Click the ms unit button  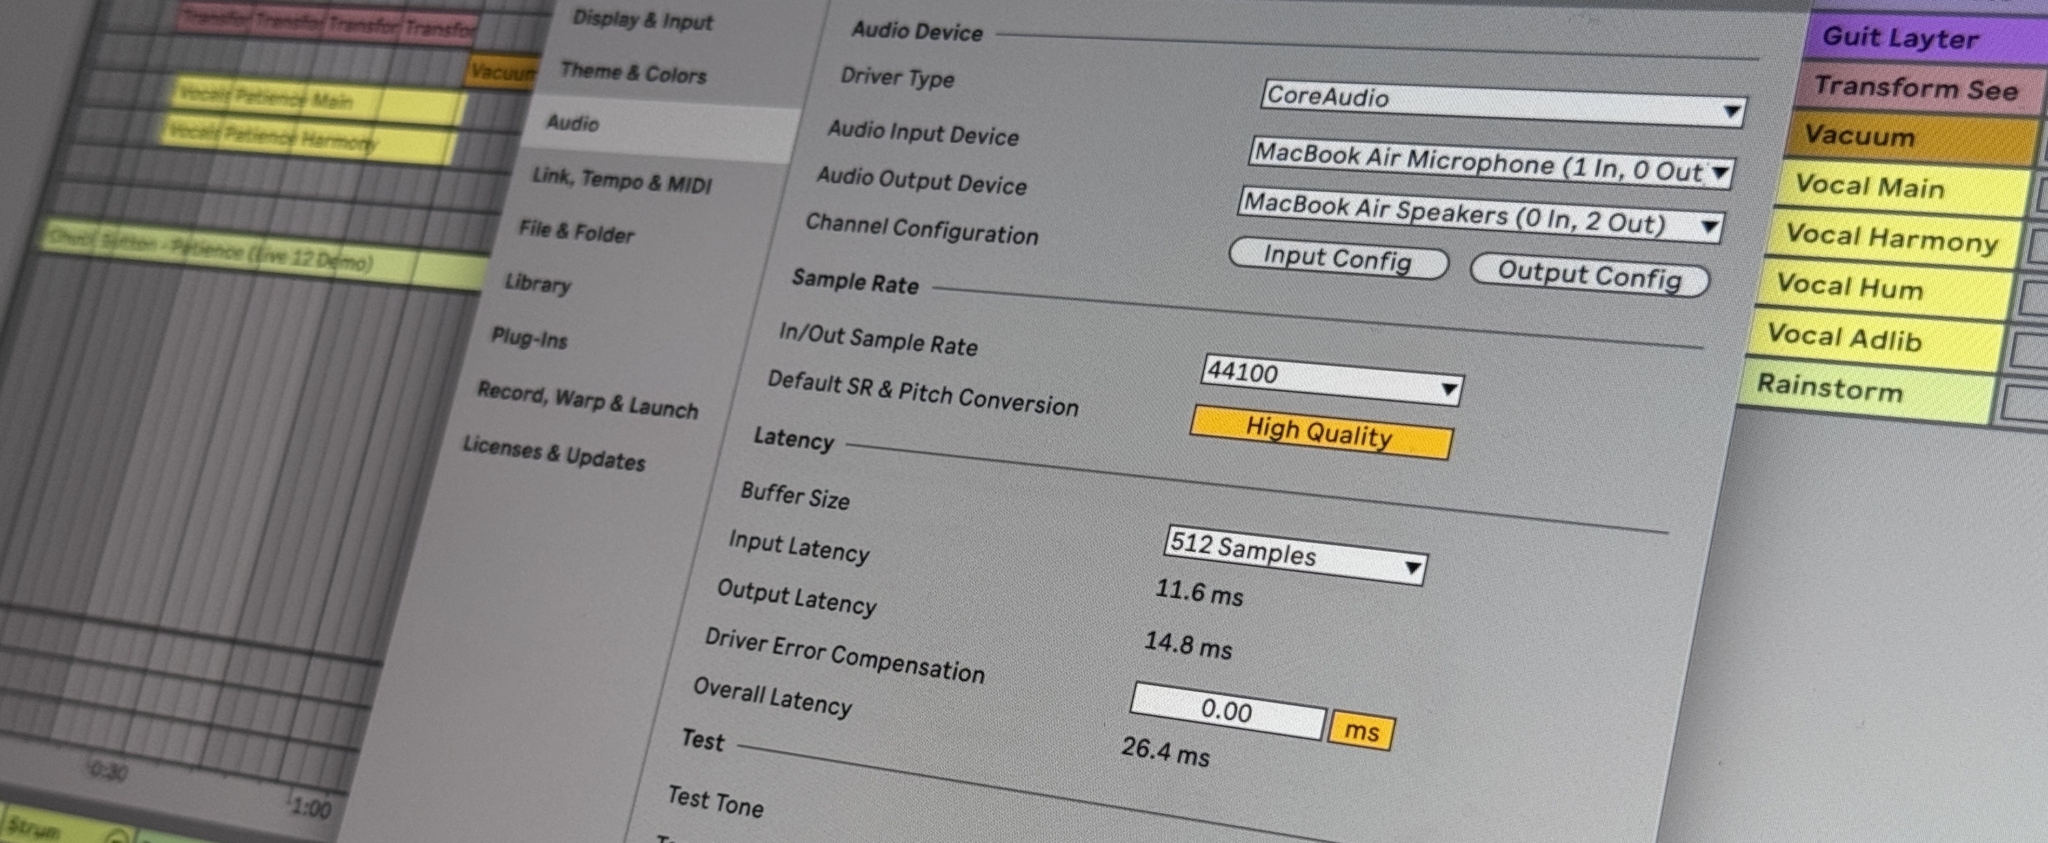1361,731
